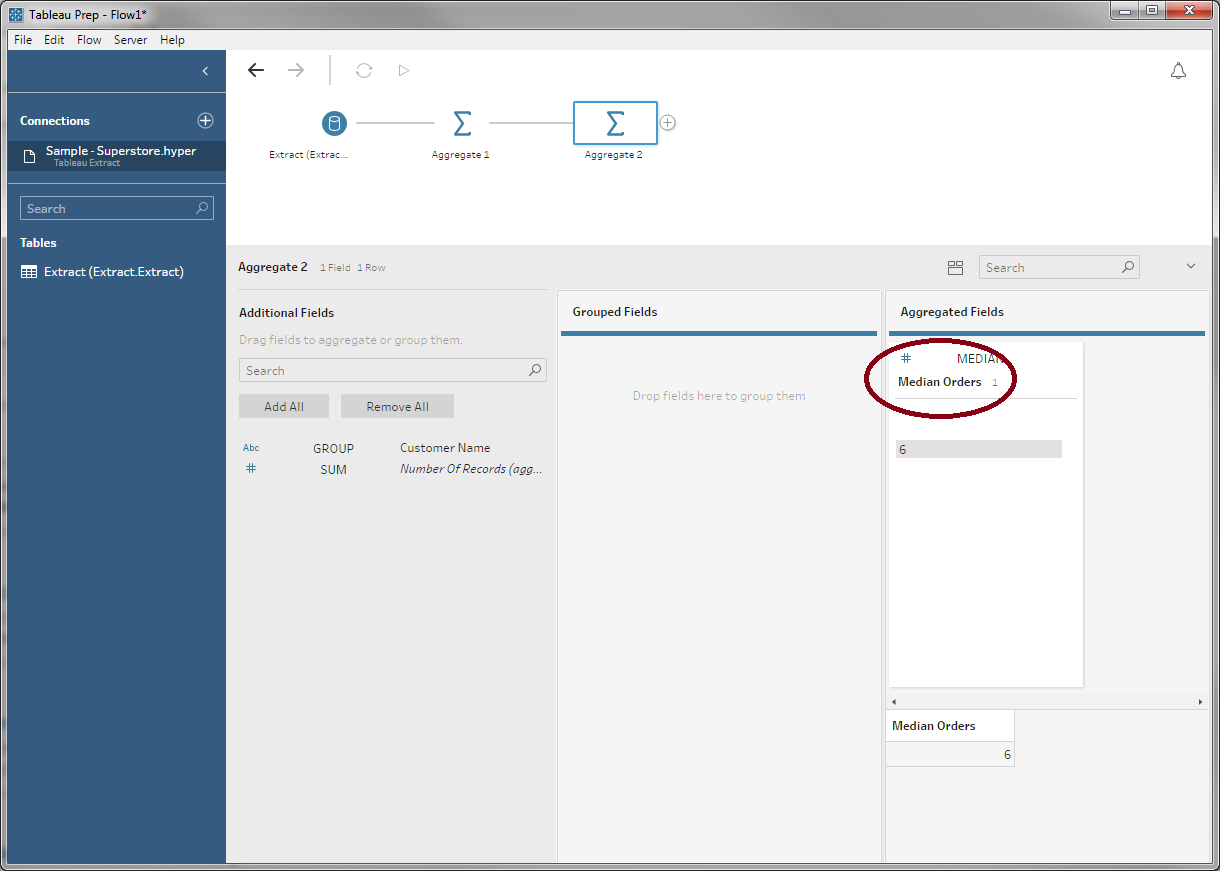Run the flow with play icon
Viewport: 1220px width, 871px height.
[x=404, y=70]
